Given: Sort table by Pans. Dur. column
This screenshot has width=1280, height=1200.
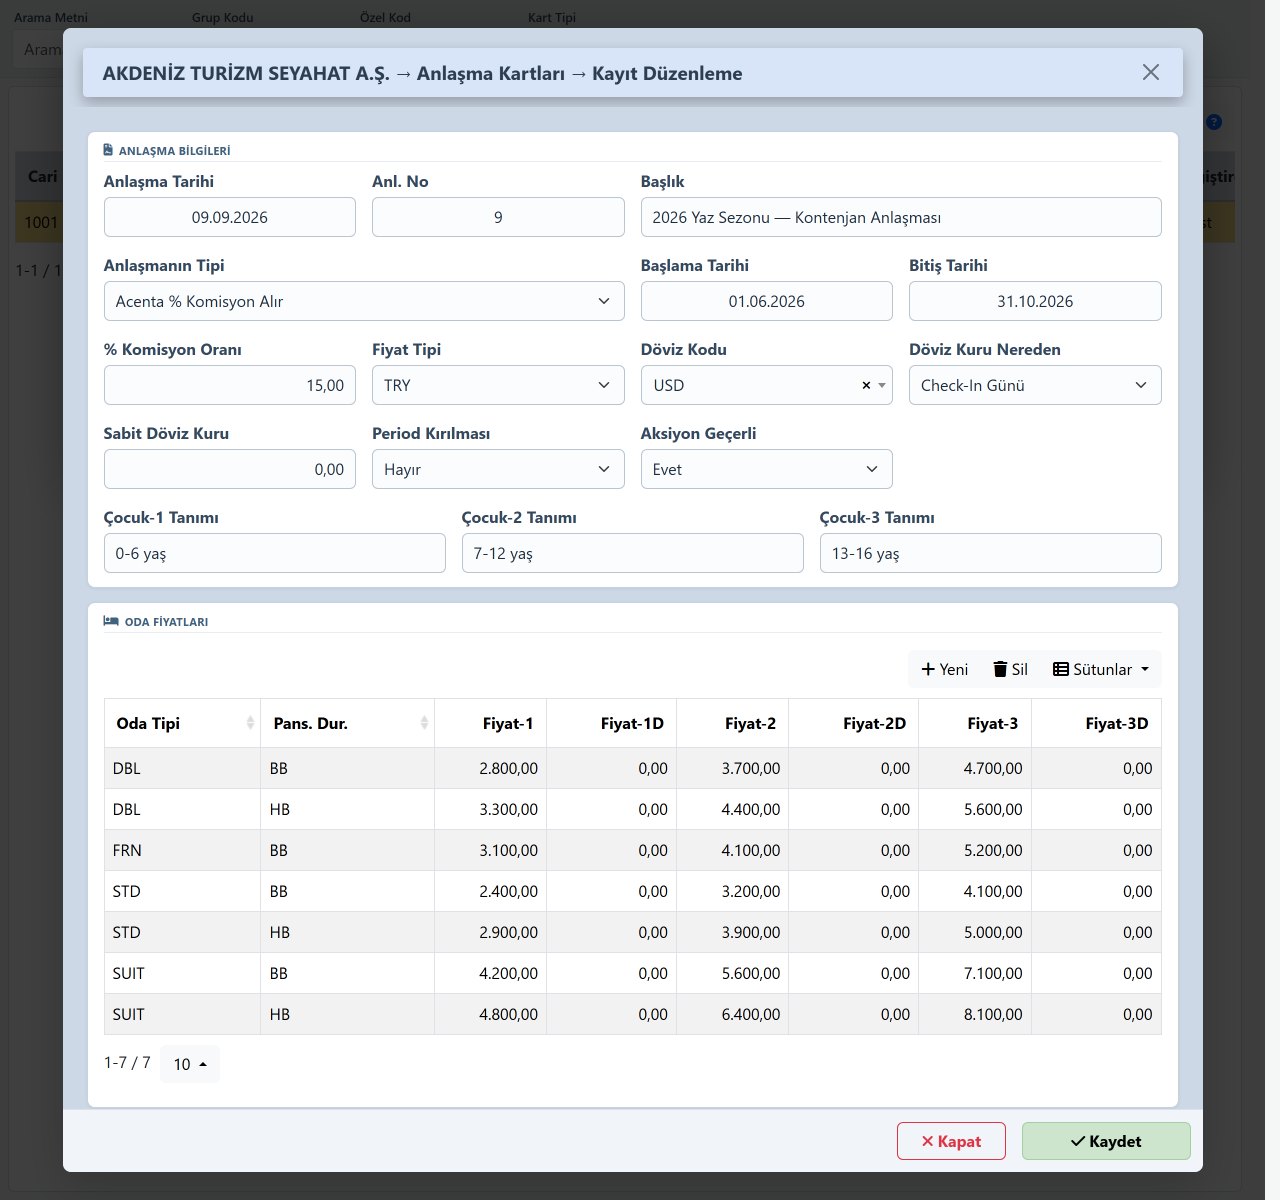Looking at the screenshot, I should (x=347, y=723).
